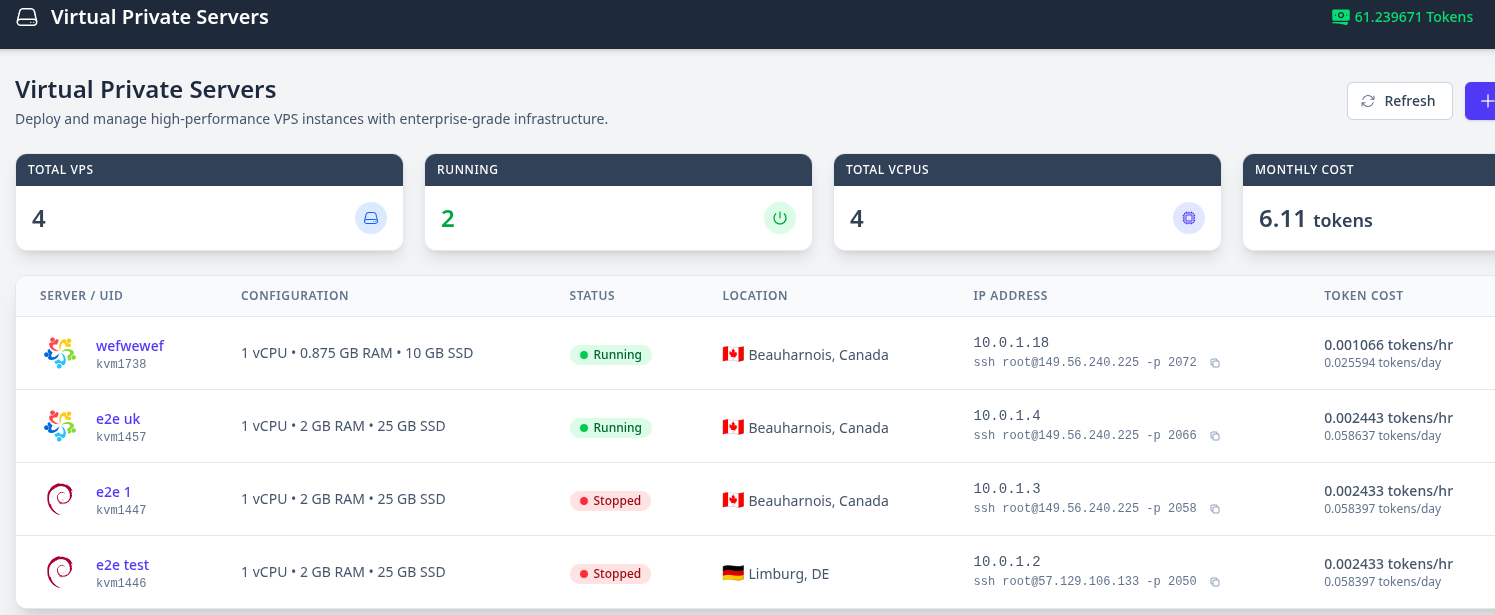Image resolution: width=1495 pixels, height=615 pixels.
Task: Click the Debian logo for e2e test
Action: pyautogui.click(x=60, y=572)
